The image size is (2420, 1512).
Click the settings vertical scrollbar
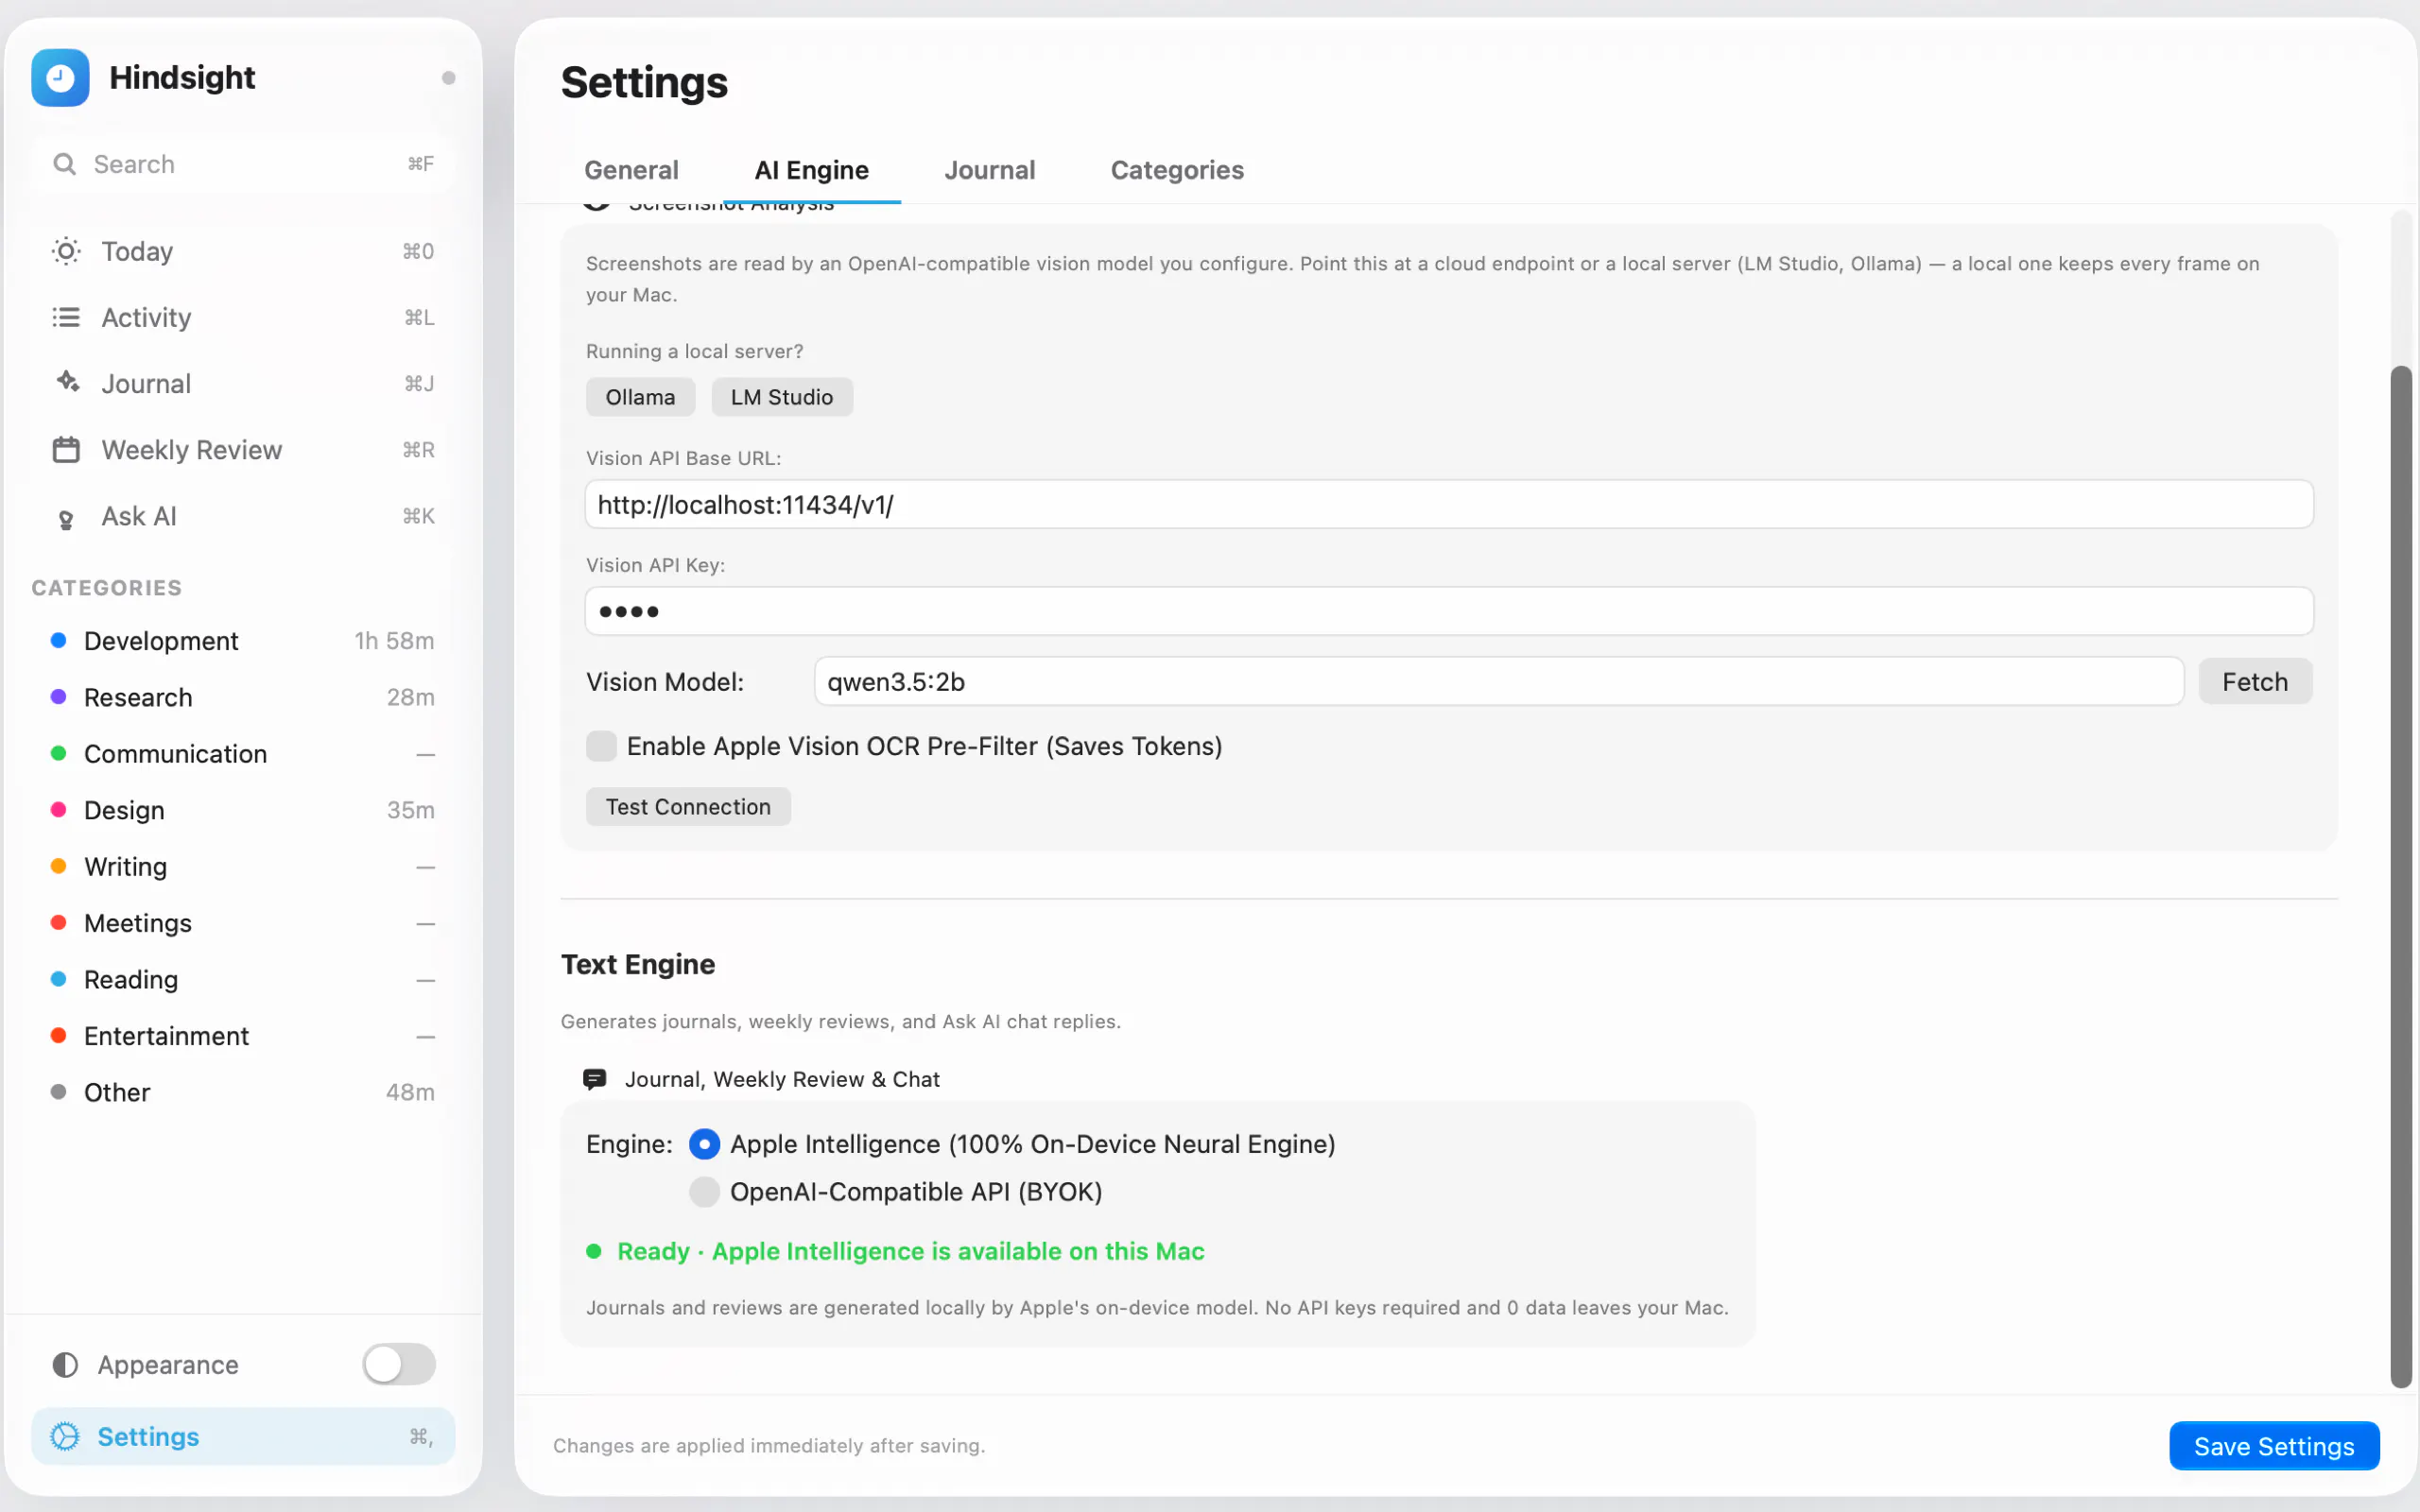2401,876
